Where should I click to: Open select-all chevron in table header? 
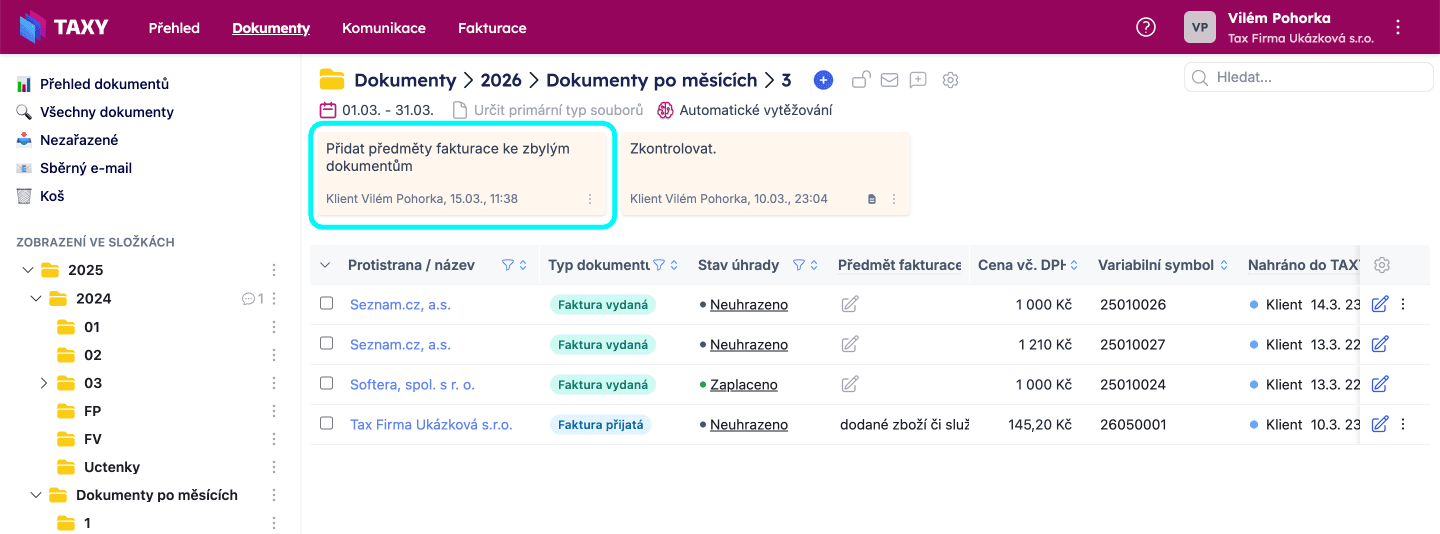click(x=325, y=265)
